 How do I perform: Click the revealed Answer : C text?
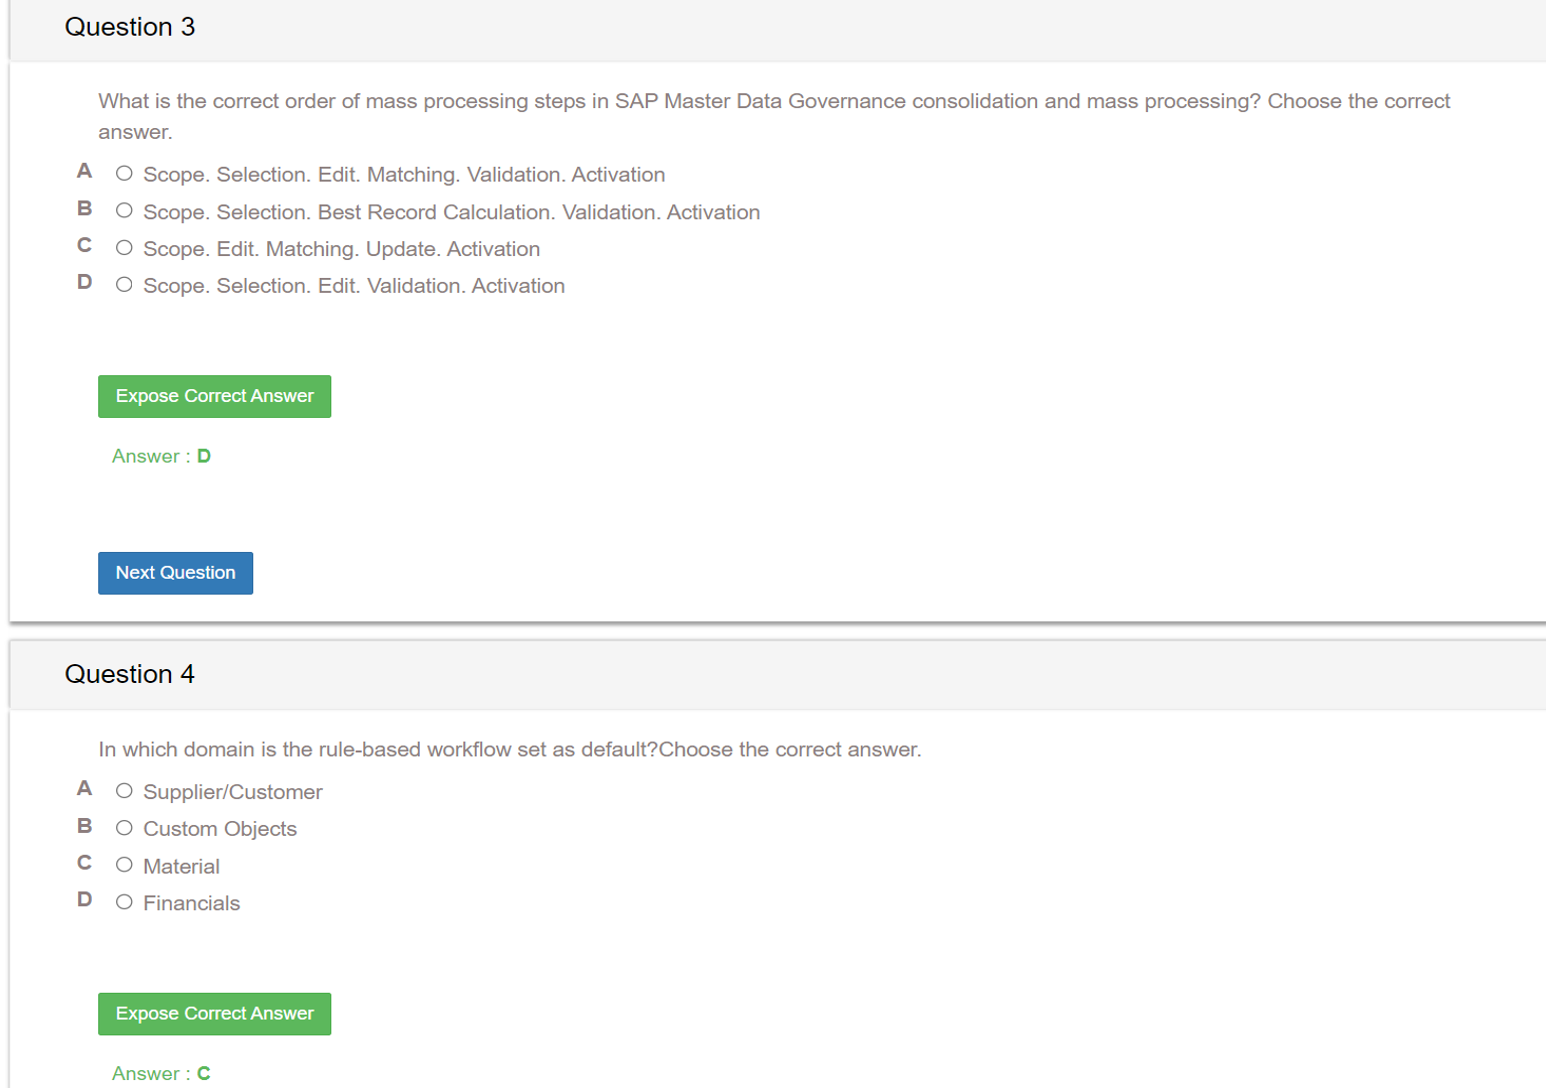pyautogui.click(x=161, y=1073)
